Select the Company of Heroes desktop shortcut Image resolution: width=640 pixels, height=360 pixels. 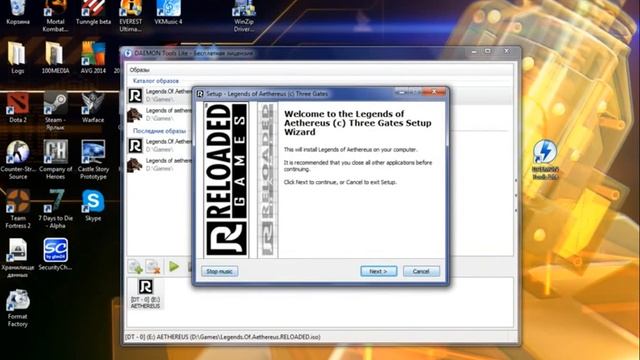(x=55, y=160)
